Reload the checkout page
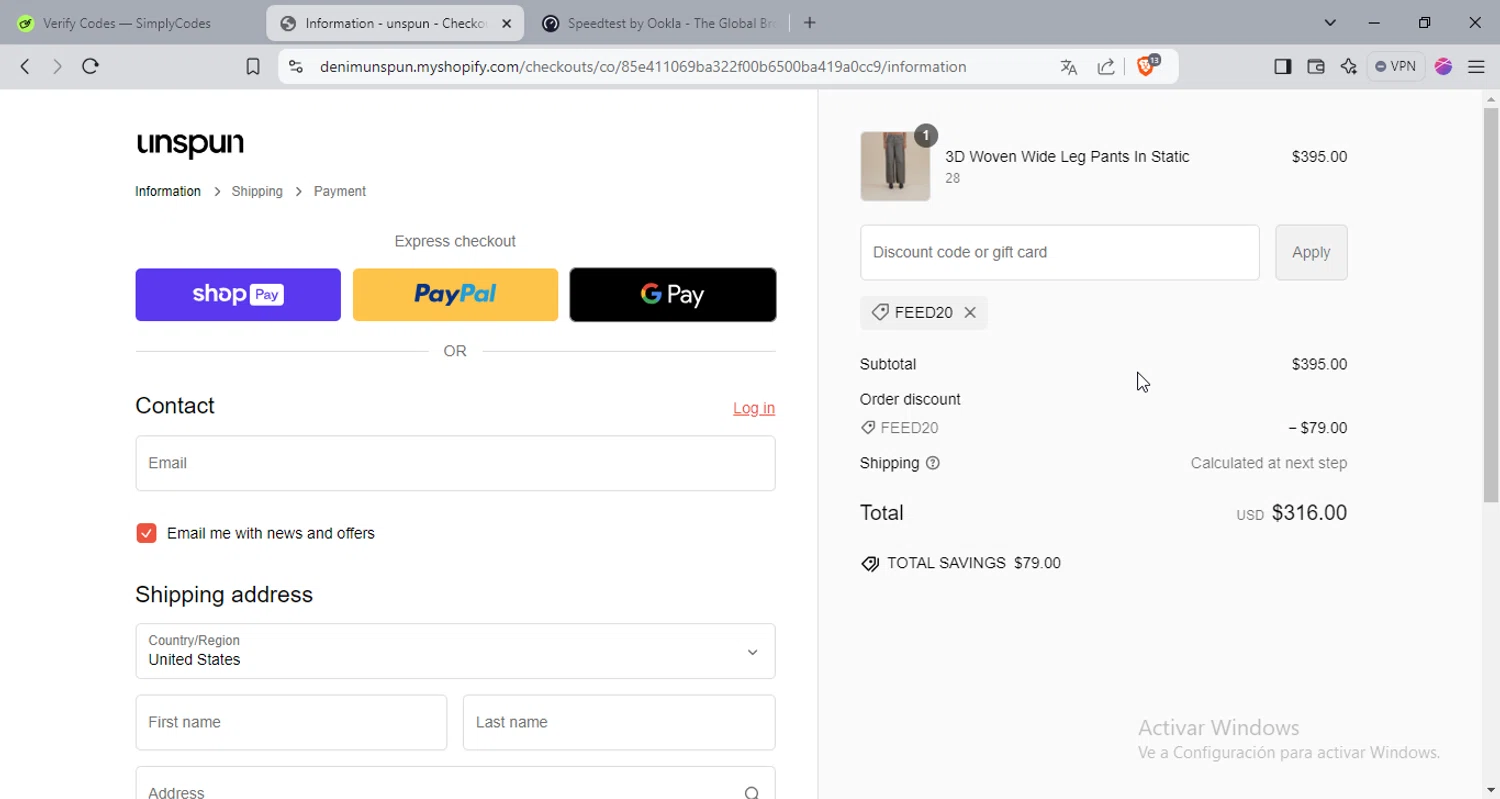Image resolution: width=1500 pixels, height=799 pixels. [90, 66]
